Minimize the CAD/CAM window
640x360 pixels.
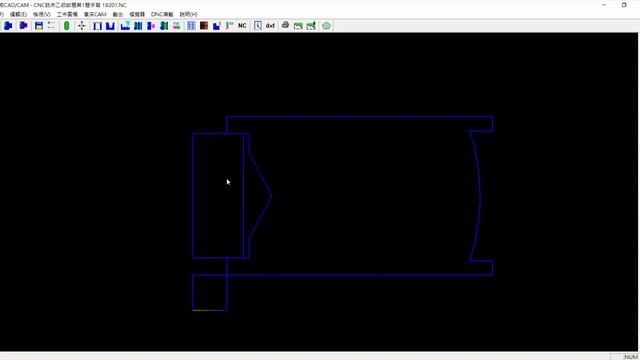[x=604, y=5]
